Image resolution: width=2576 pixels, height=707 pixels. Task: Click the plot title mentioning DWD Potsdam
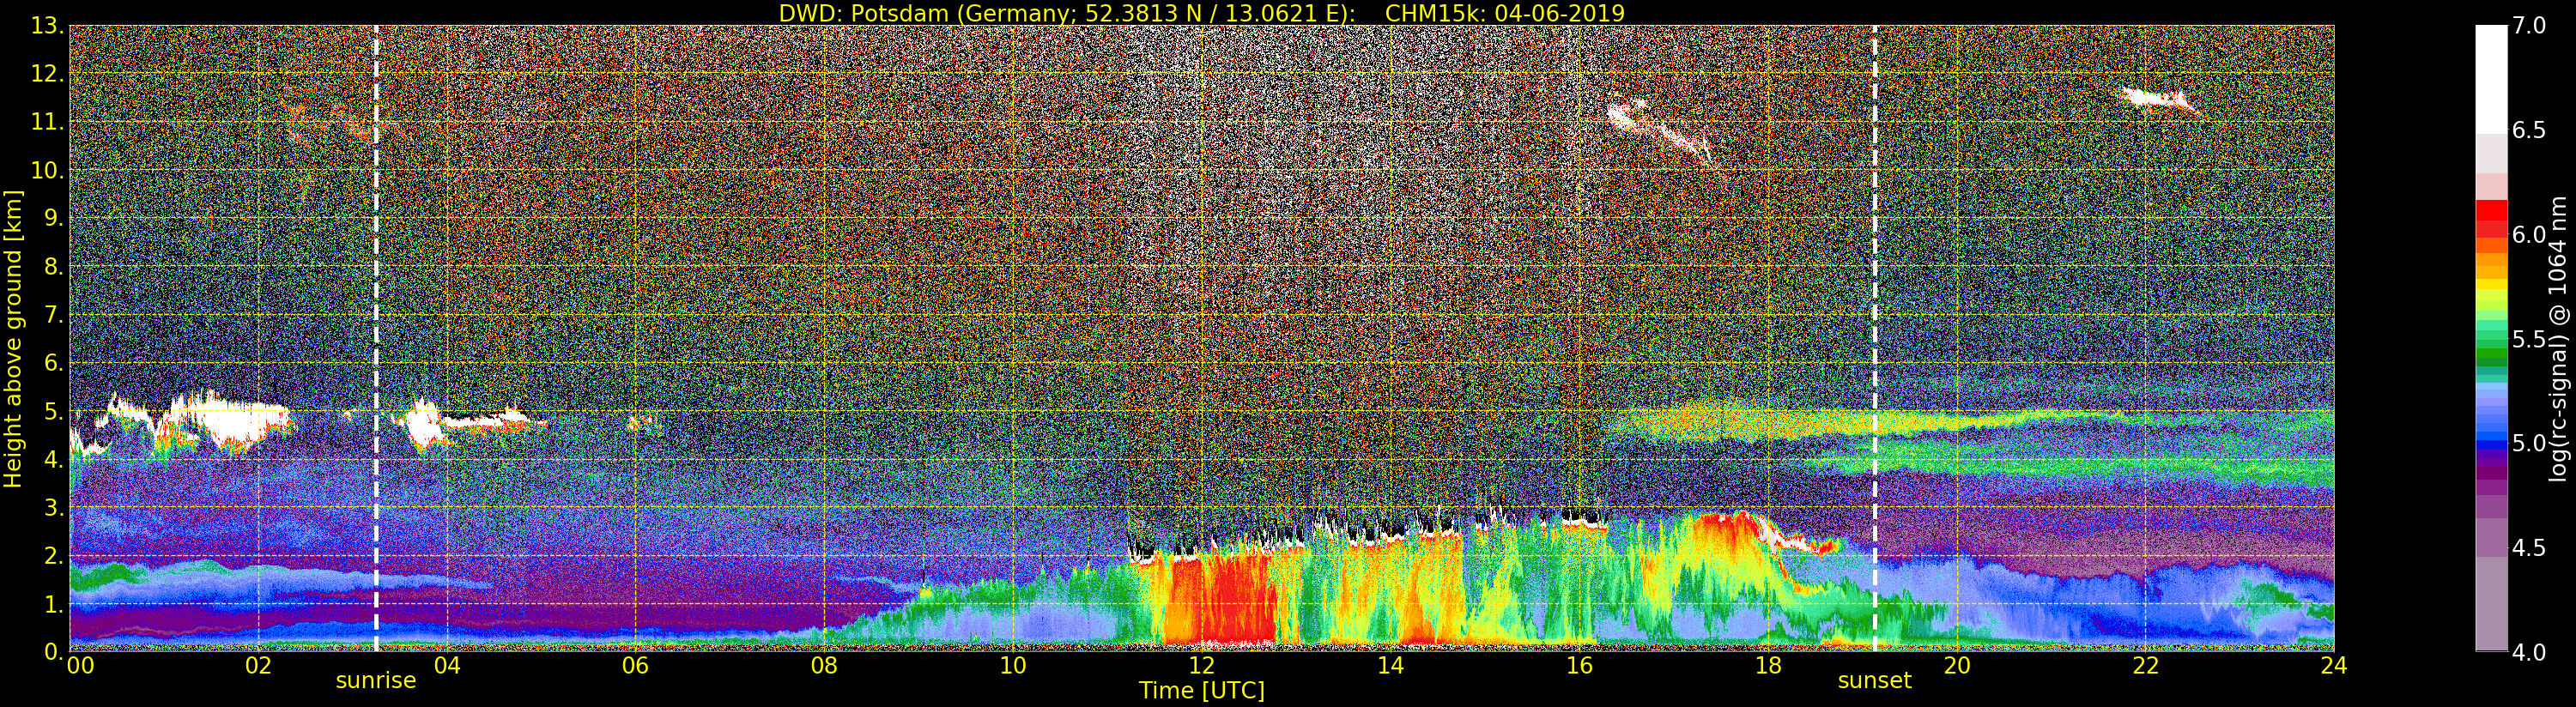pos(1201,13)
